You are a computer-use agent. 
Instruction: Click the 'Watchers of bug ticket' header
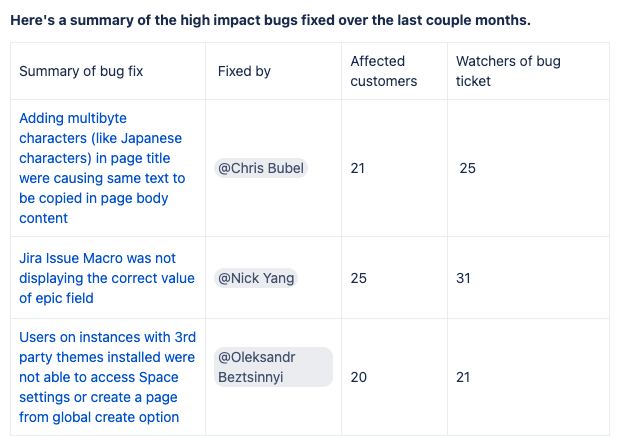click(508, 71)
